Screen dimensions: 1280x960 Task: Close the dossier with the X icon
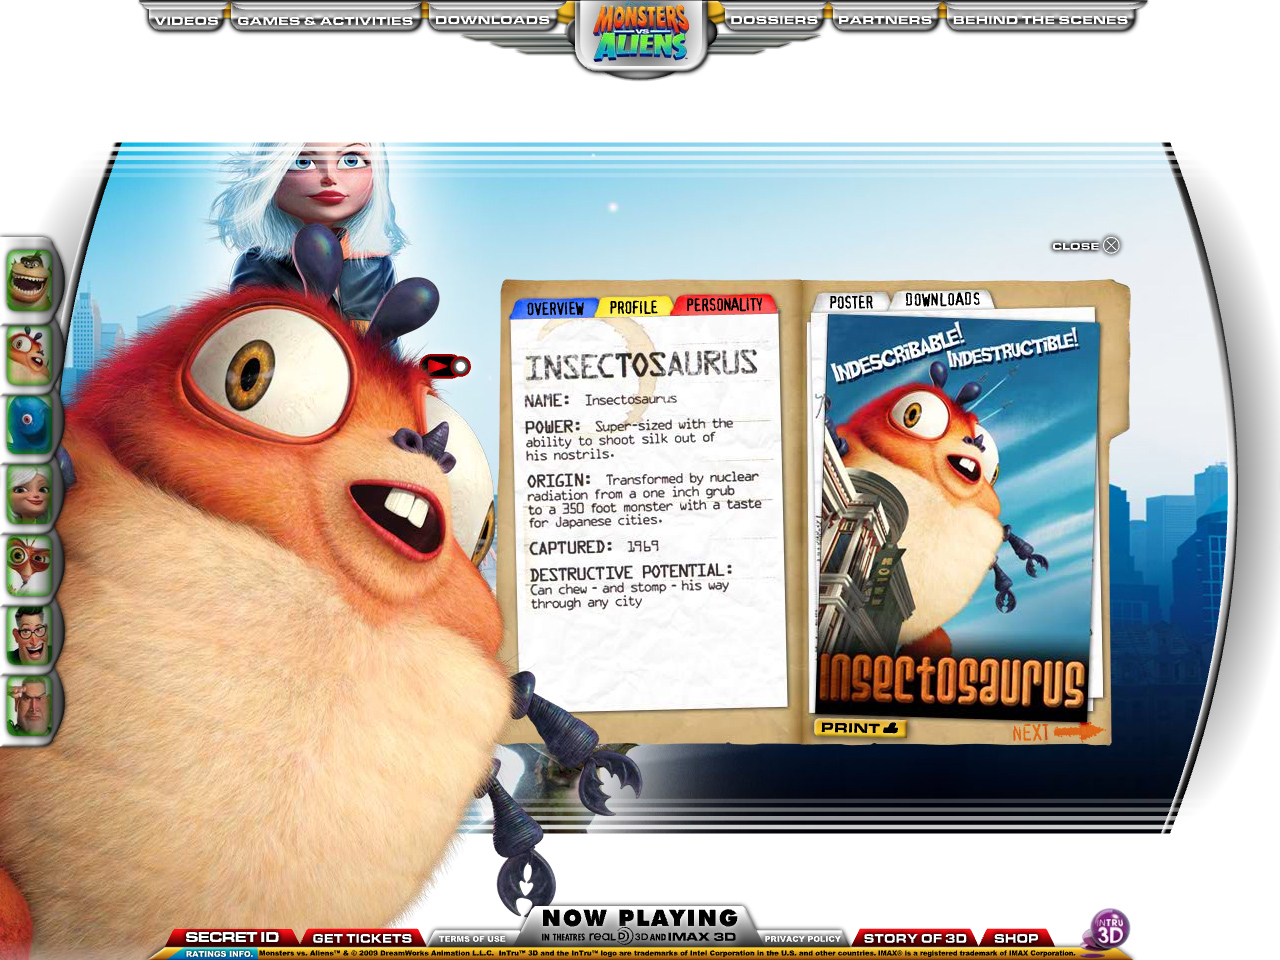[x=1111, y=245]
